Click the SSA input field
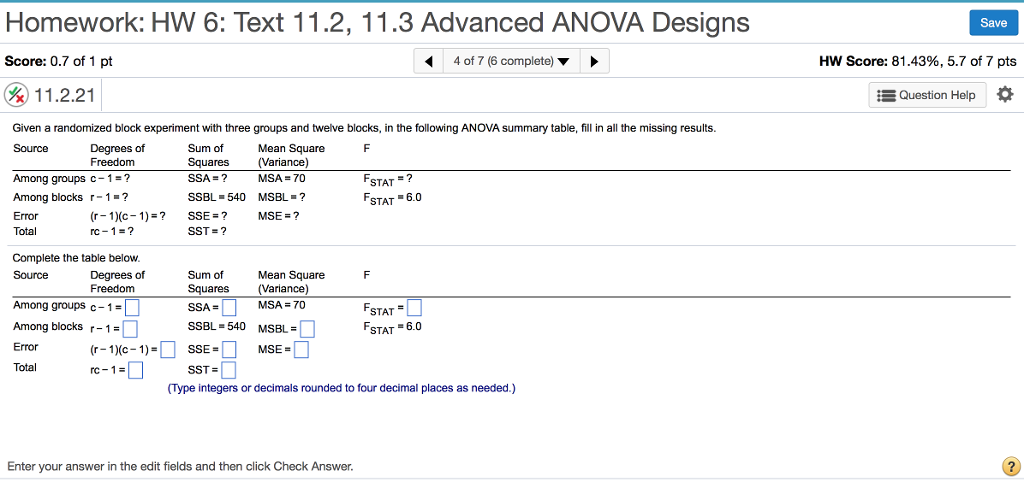The height and width of the screenshot is (482, 1024). 229,307
